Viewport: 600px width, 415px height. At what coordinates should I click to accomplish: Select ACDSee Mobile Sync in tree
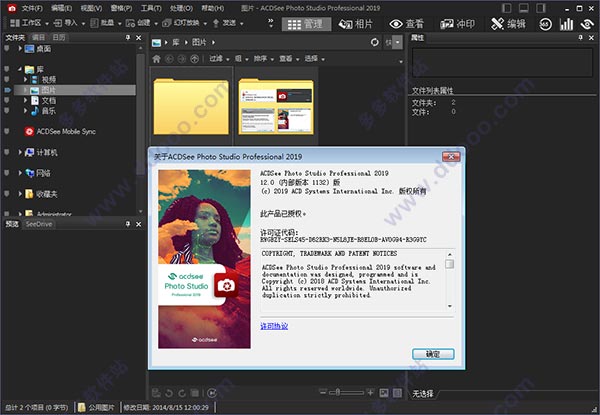pos(66,132)
